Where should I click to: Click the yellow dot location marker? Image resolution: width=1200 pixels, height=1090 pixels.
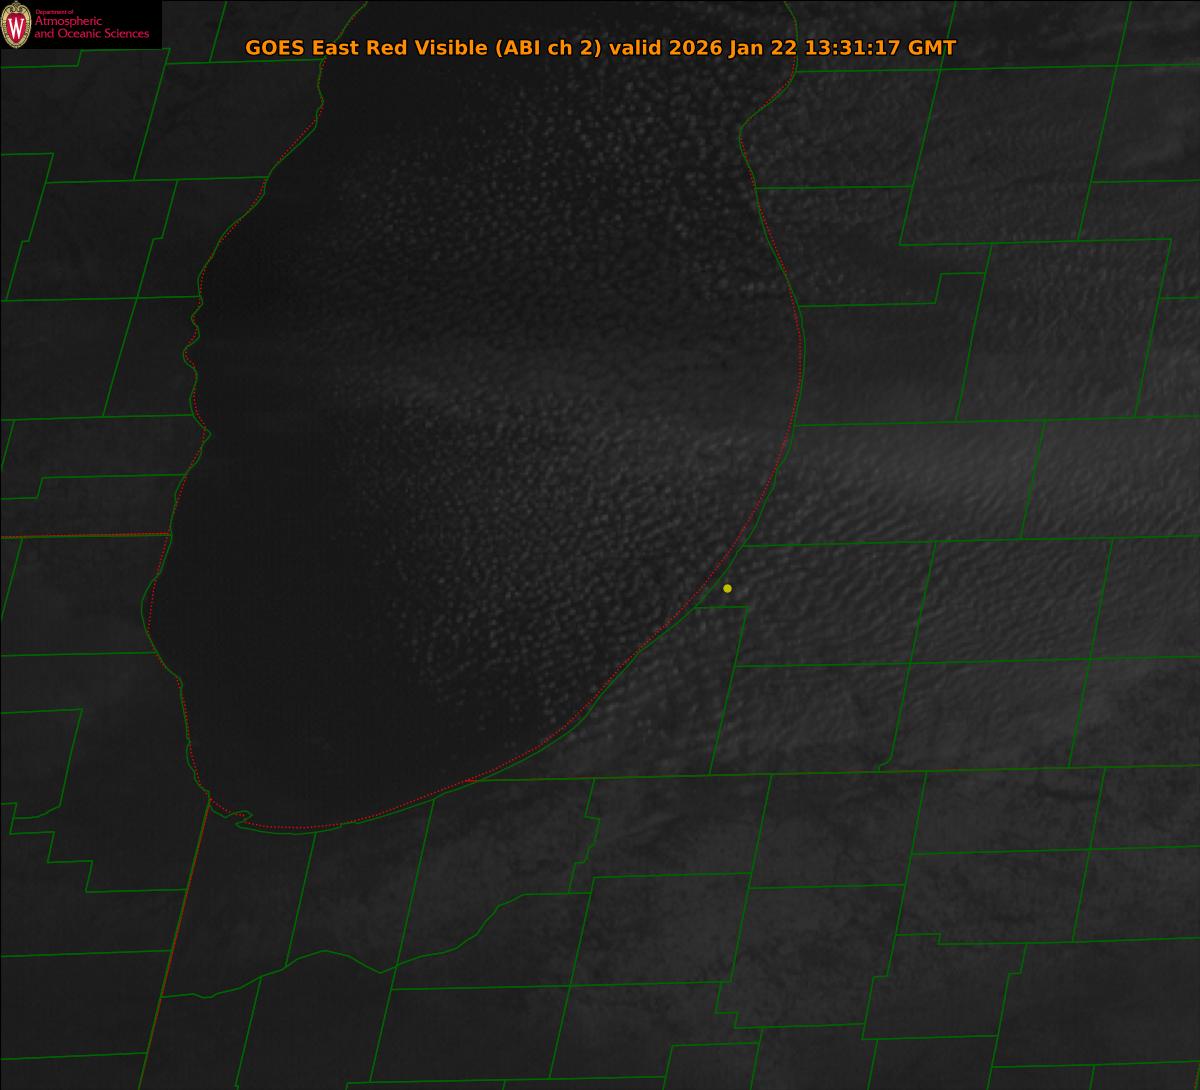point(727,588)
